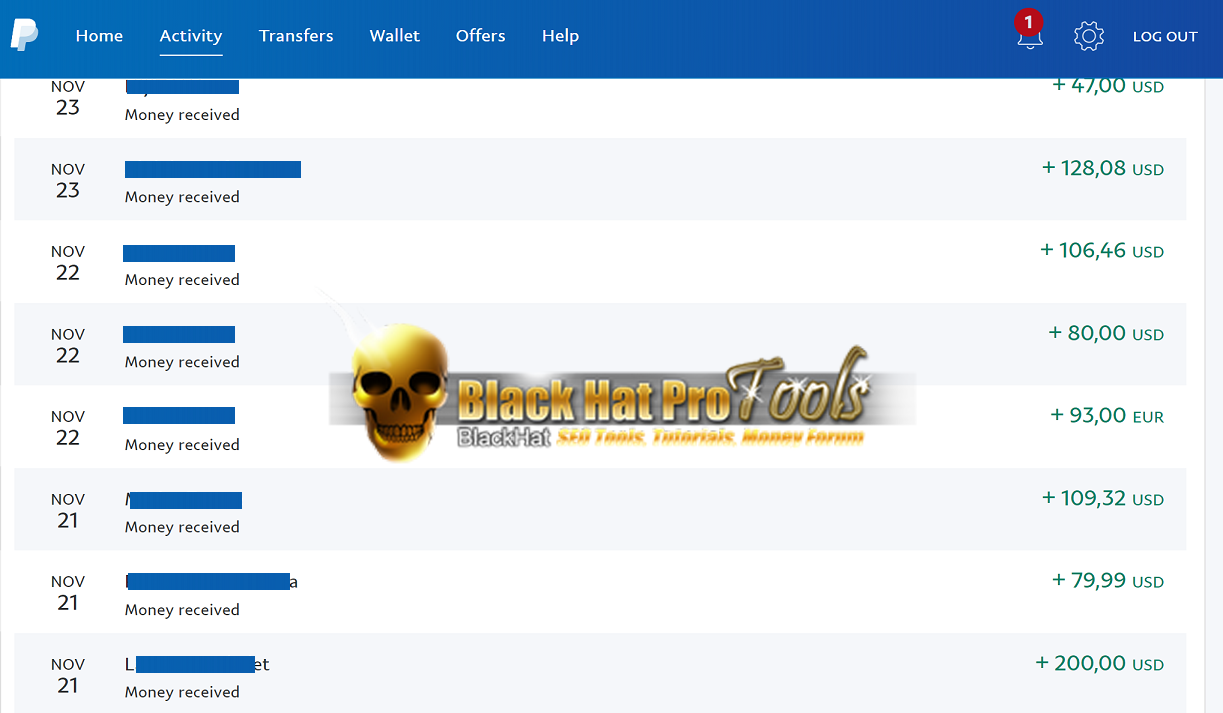Screen dimensions: 1223x713
Task: Open the + 200,00 USD transaction
Action: click(x=600, y=673)
